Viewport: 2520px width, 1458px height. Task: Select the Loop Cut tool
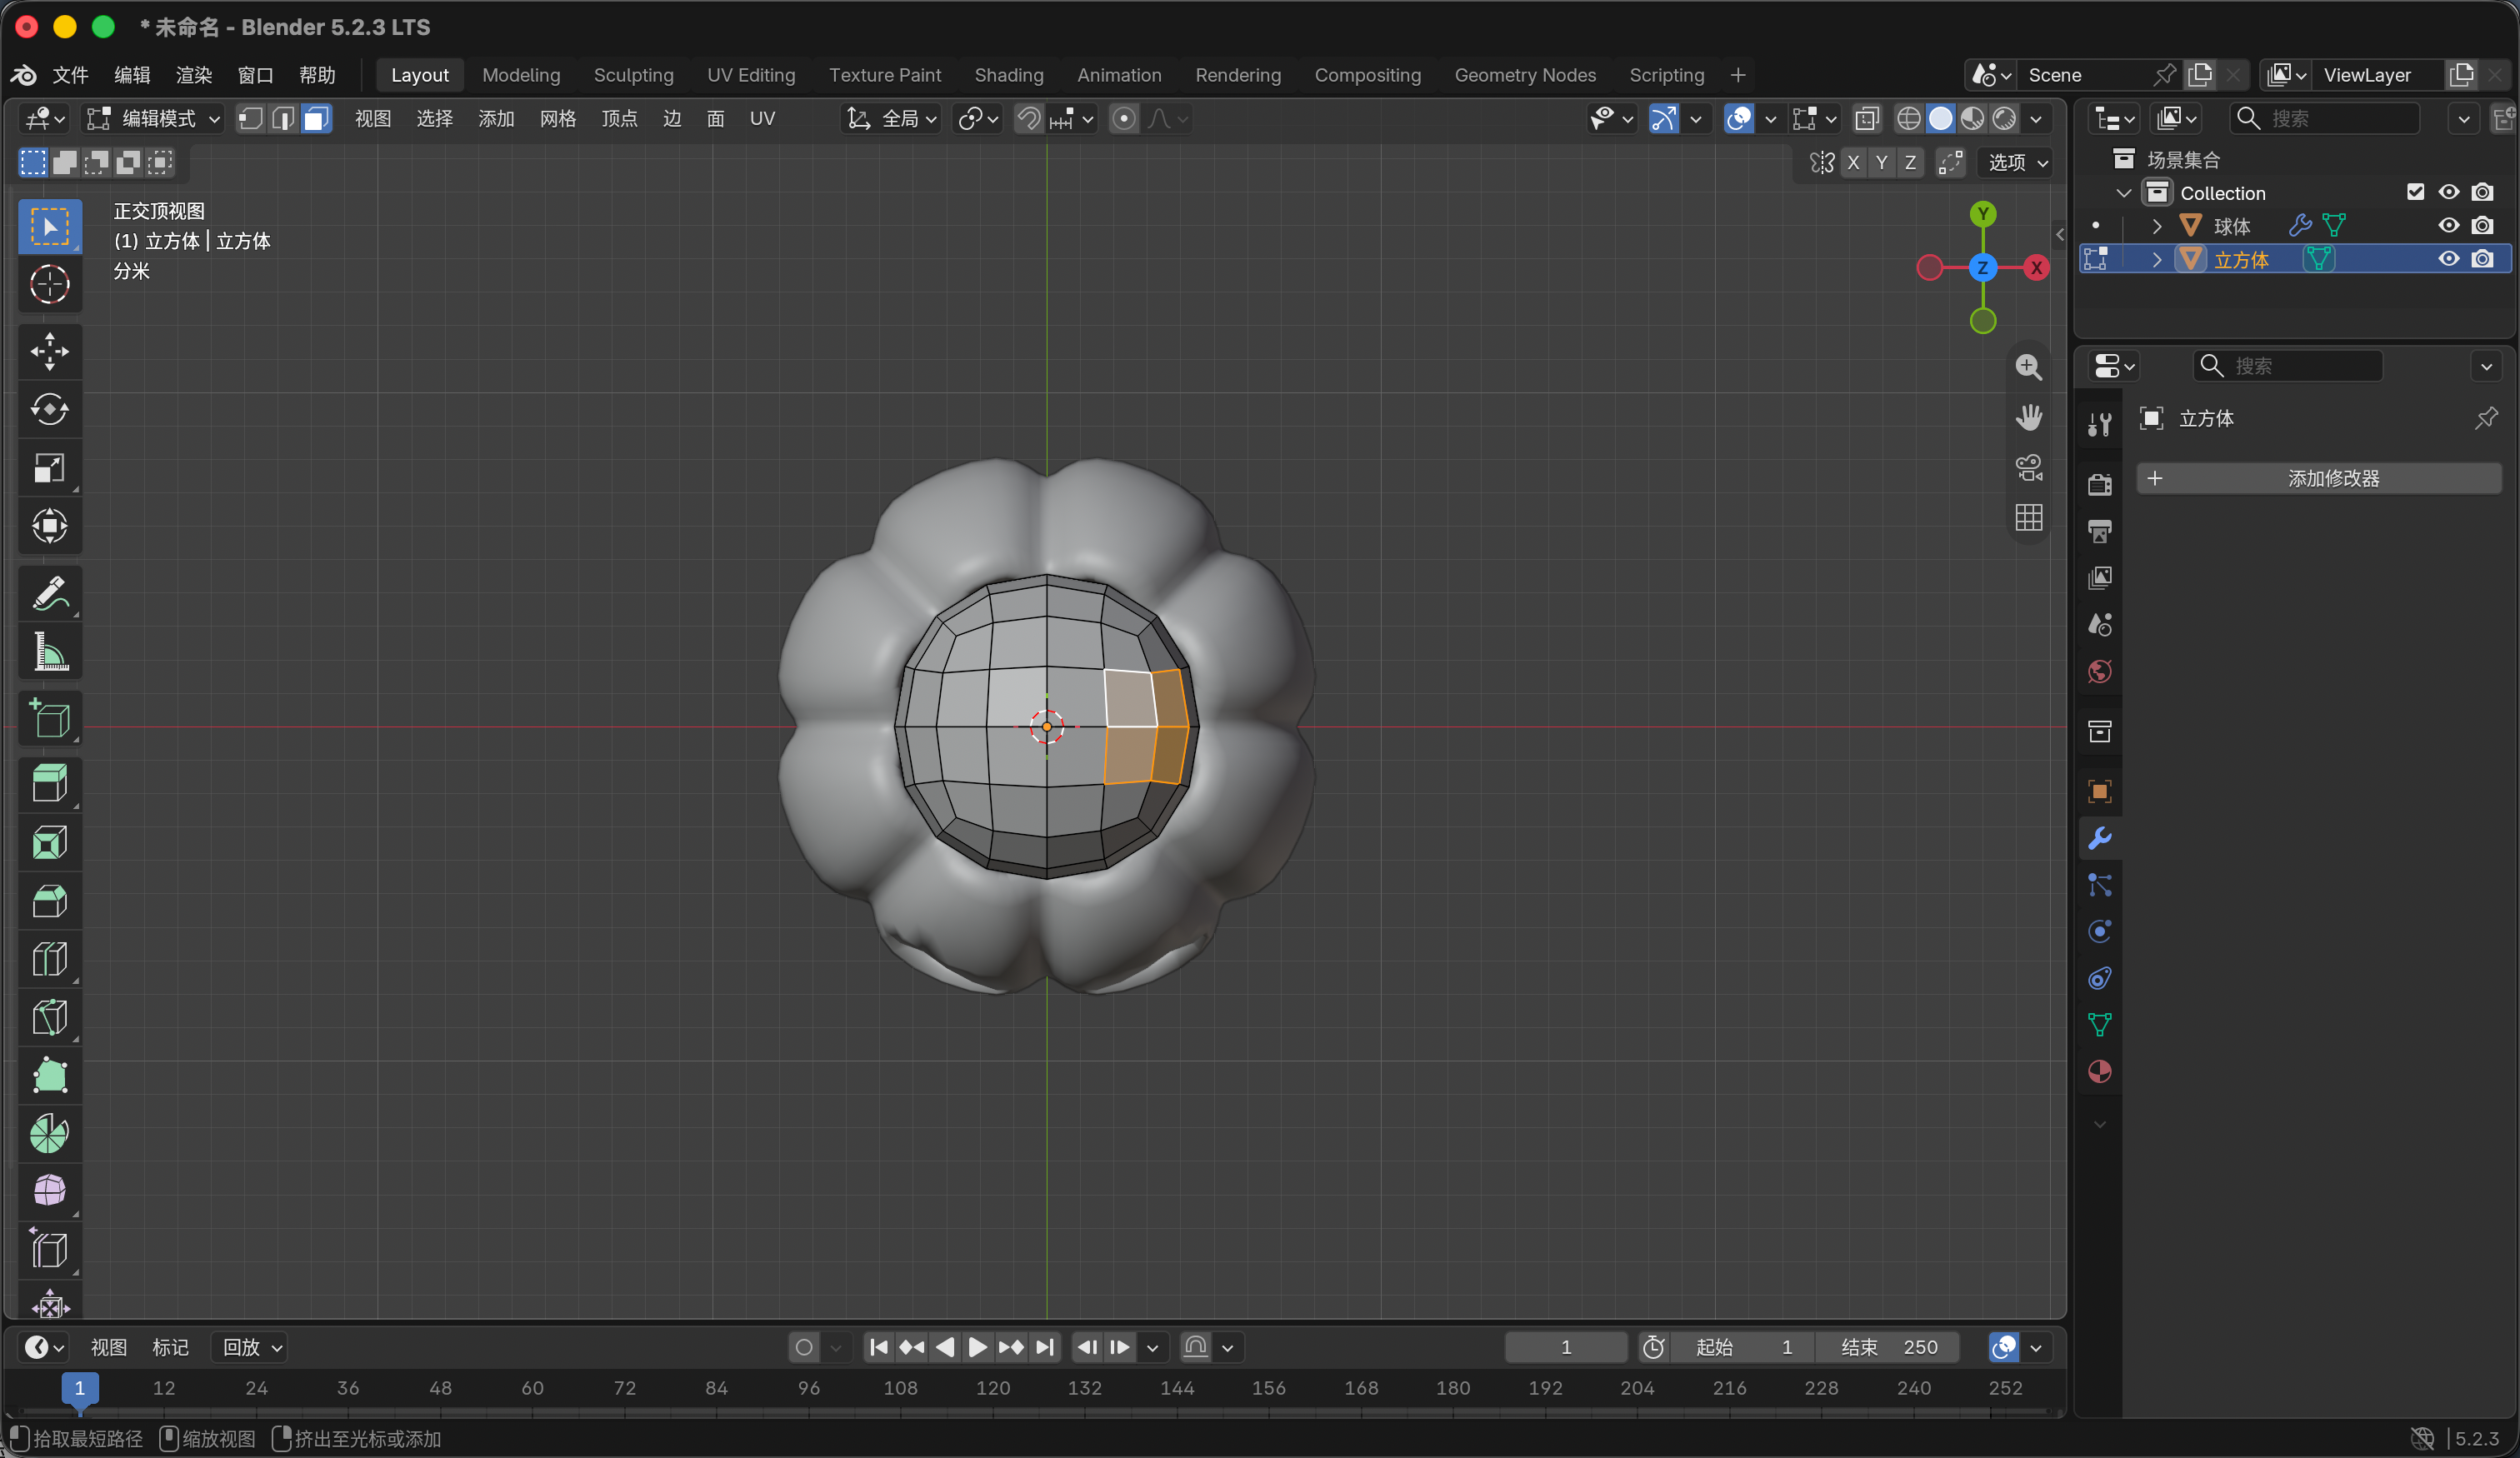49,959
